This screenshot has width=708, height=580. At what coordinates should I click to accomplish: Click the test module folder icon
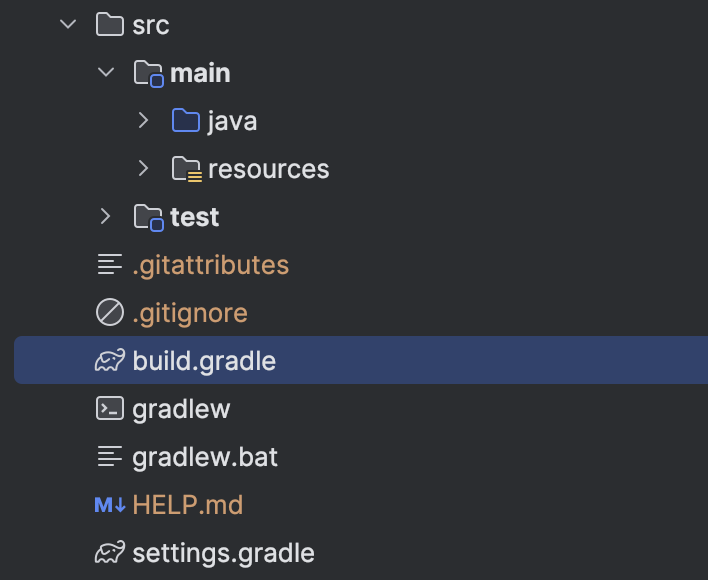149,218
